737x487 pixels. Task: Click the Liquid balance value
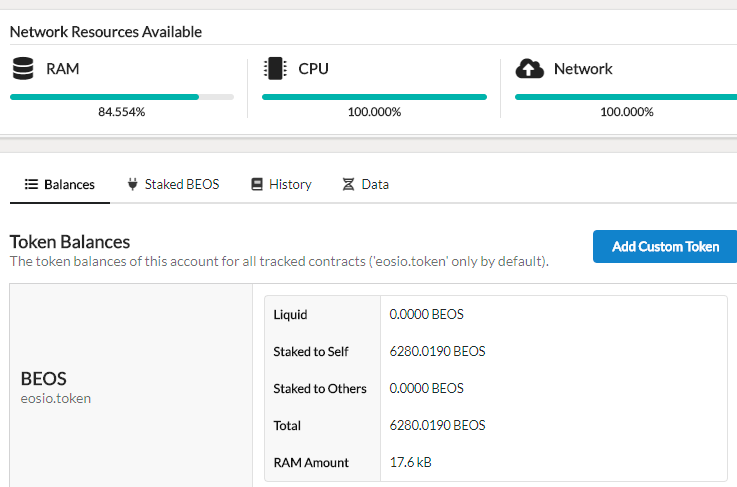(x=427, y=315)
